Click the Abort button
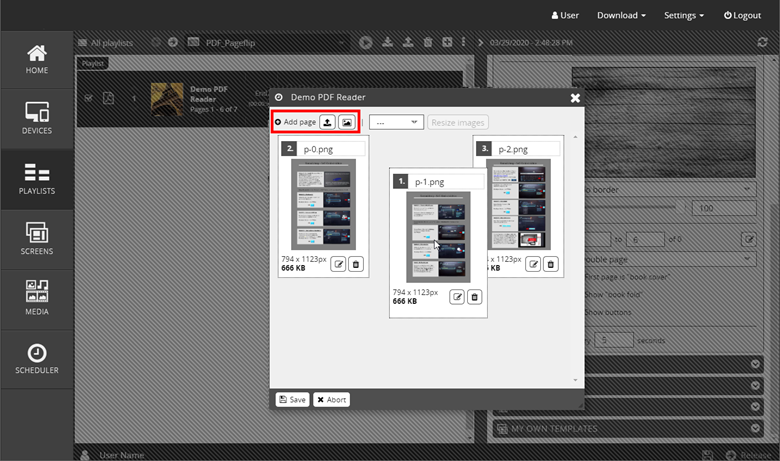The image size is (780, 461). [331, 399]
